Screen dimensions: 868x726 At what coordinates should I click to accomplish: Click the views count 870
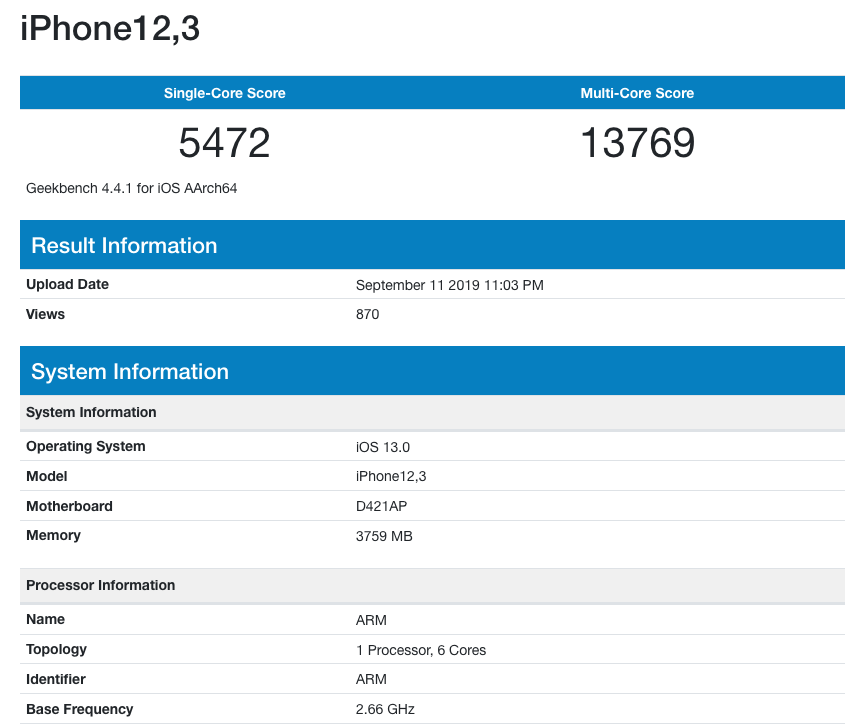click(368, 314)
